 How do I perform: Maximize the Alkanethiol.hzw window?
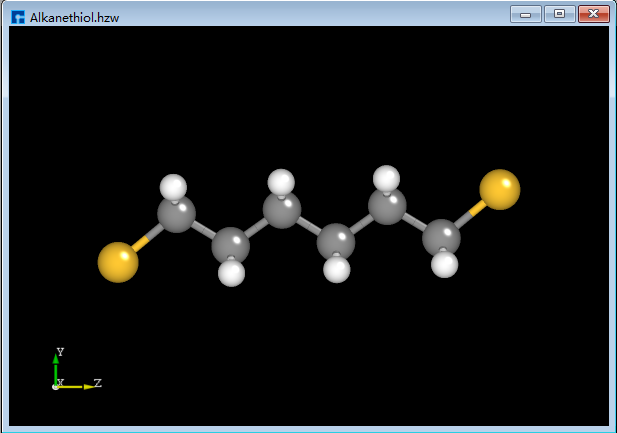[558, 15]
